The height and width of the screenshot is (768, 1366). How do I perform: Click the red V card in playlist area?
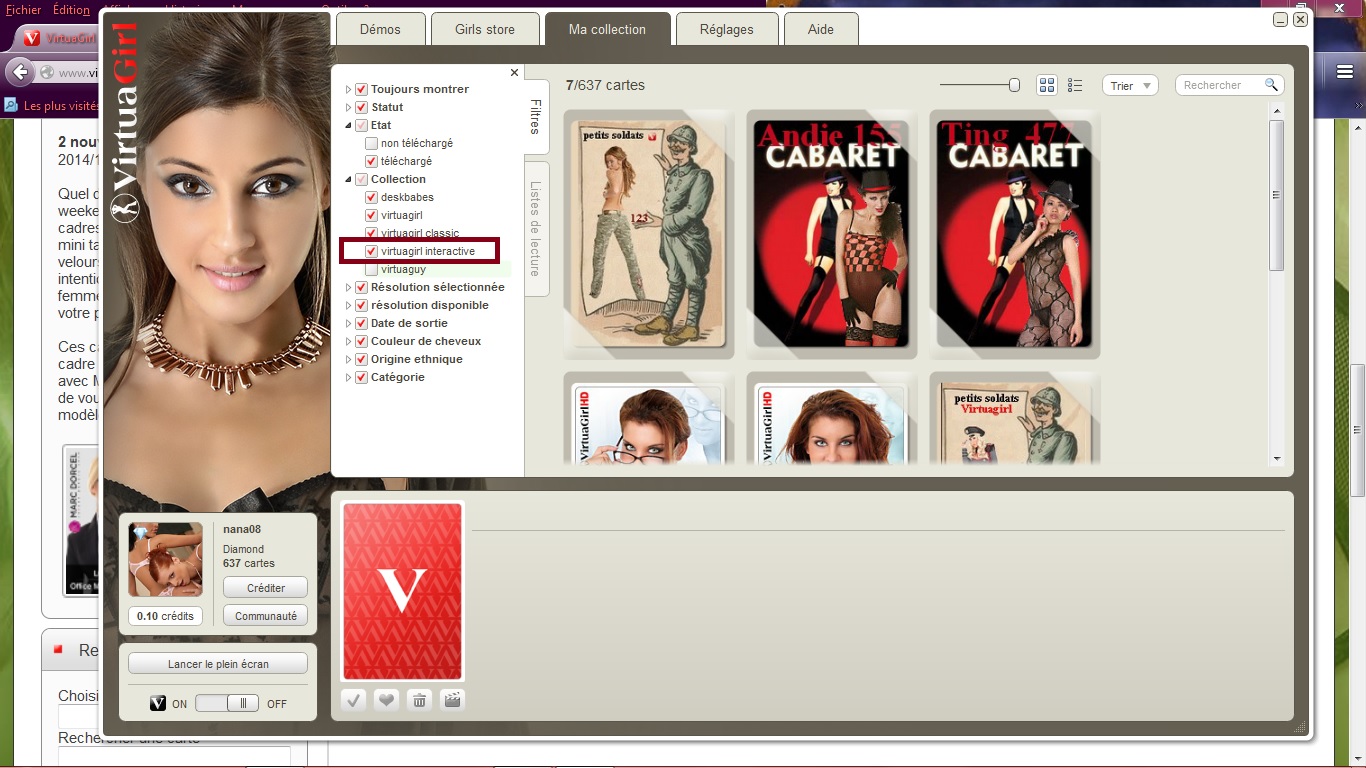pyautogui.click(x=402, y=591)
